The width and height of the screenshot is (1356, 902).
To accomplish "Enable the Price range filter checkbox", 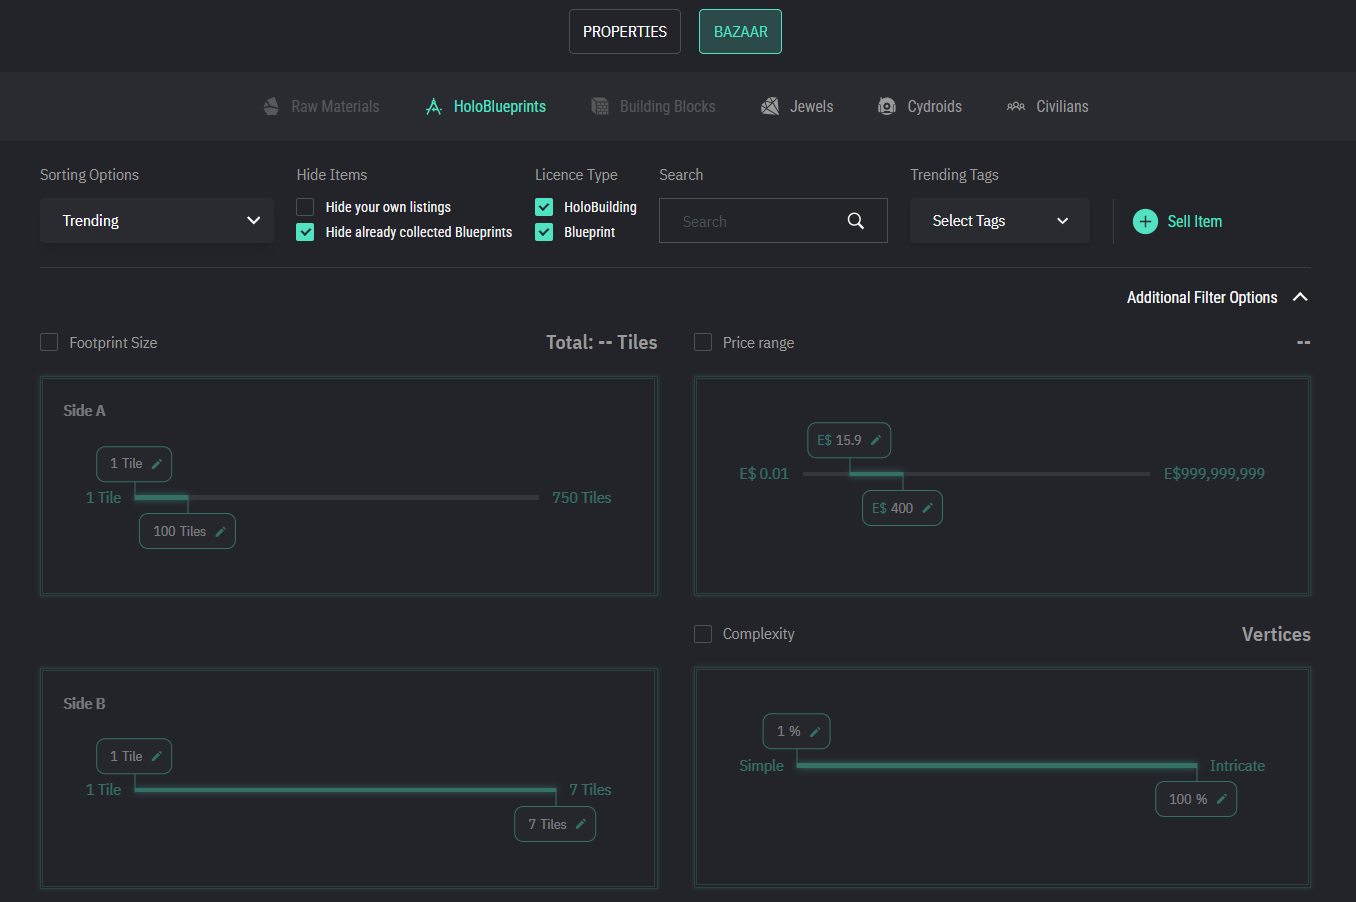I will (x=703, y=342).
